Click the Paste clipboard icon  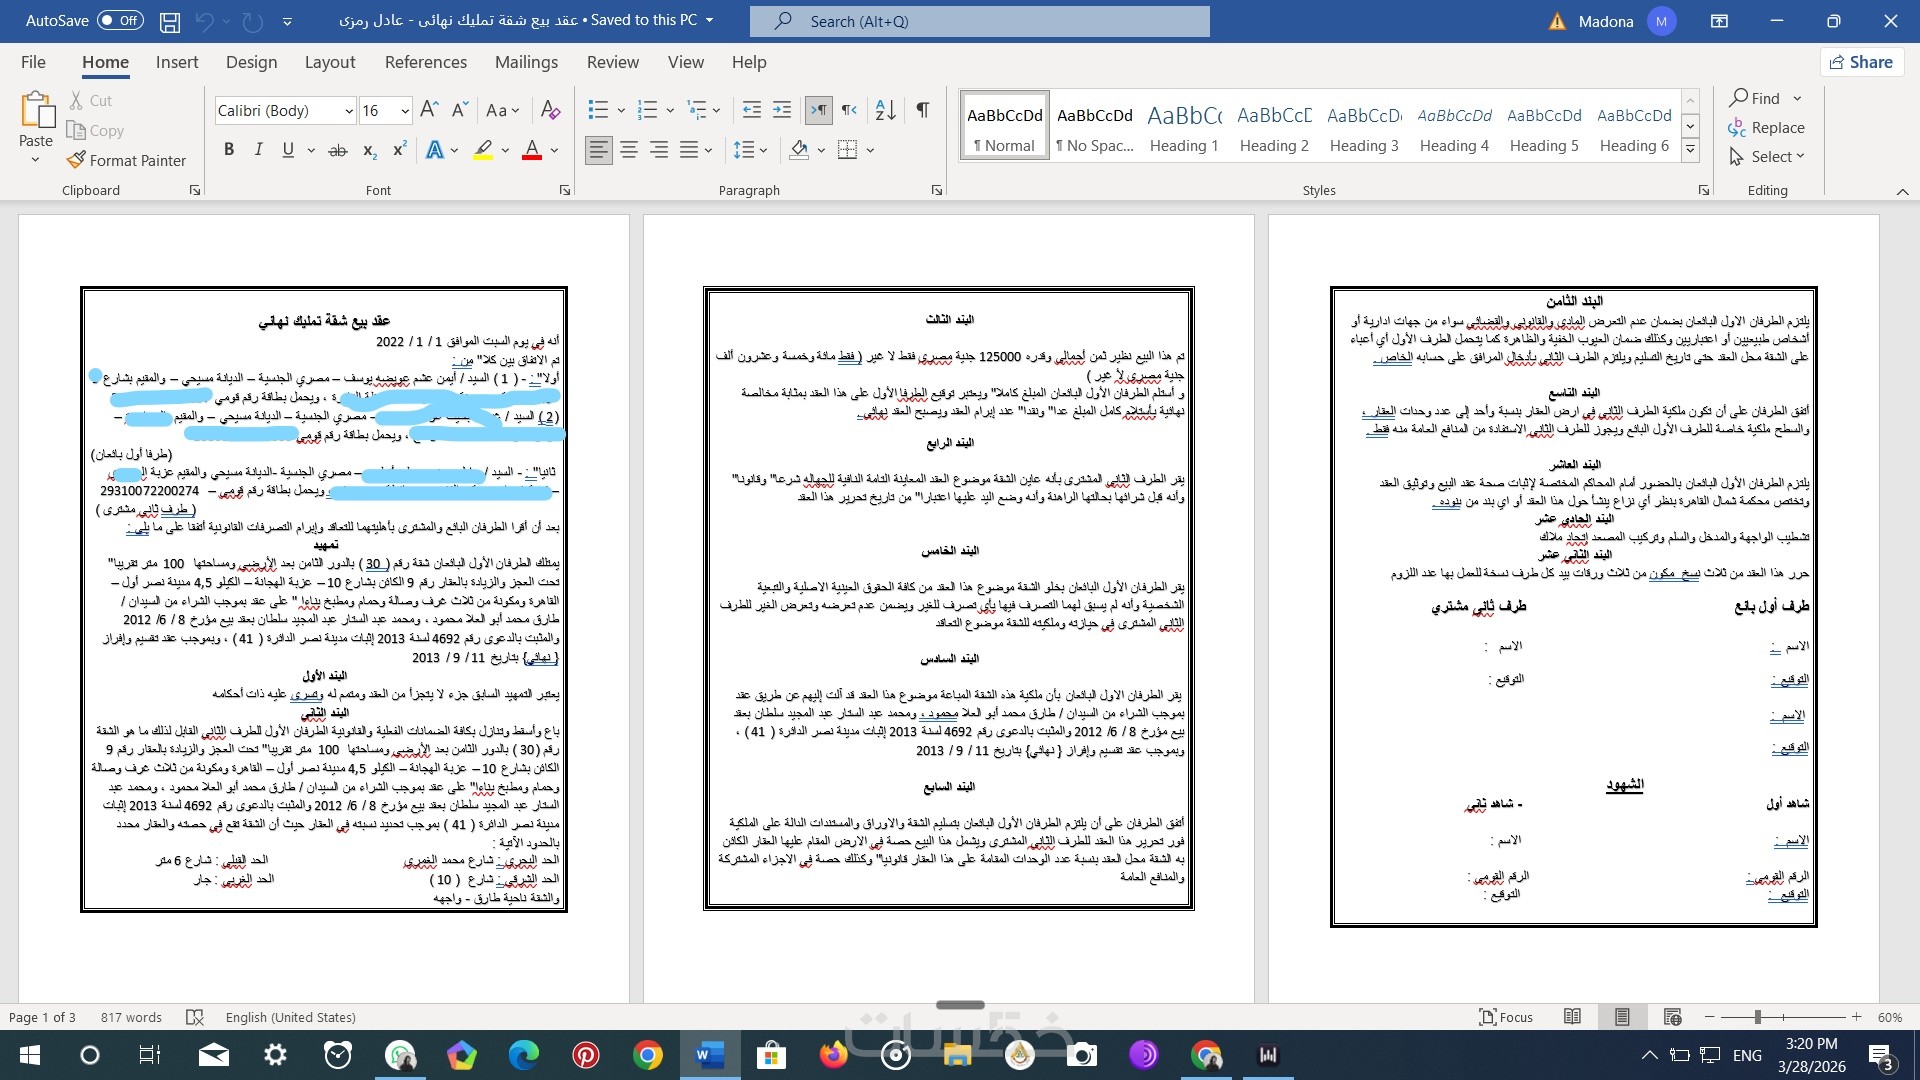36,110
